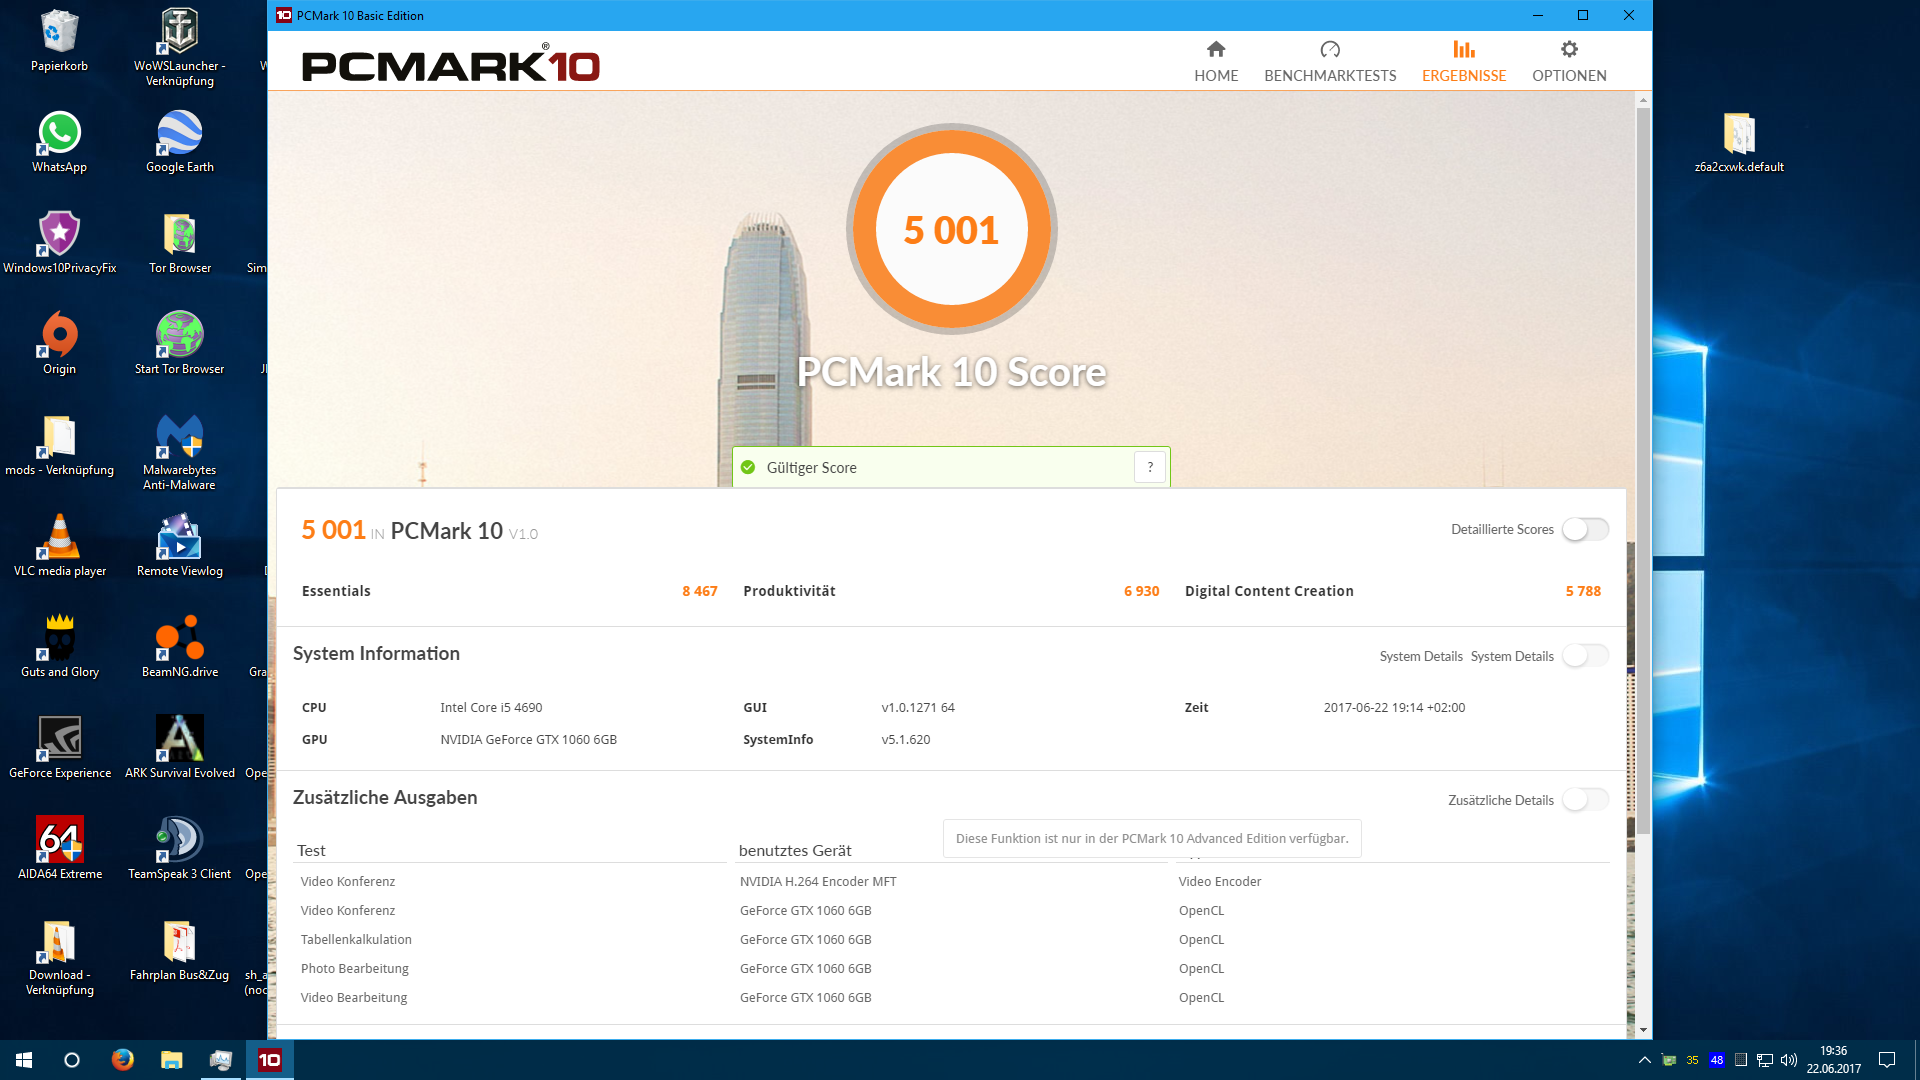Click the Essentials score 8 467

click(x=699, y=591)
